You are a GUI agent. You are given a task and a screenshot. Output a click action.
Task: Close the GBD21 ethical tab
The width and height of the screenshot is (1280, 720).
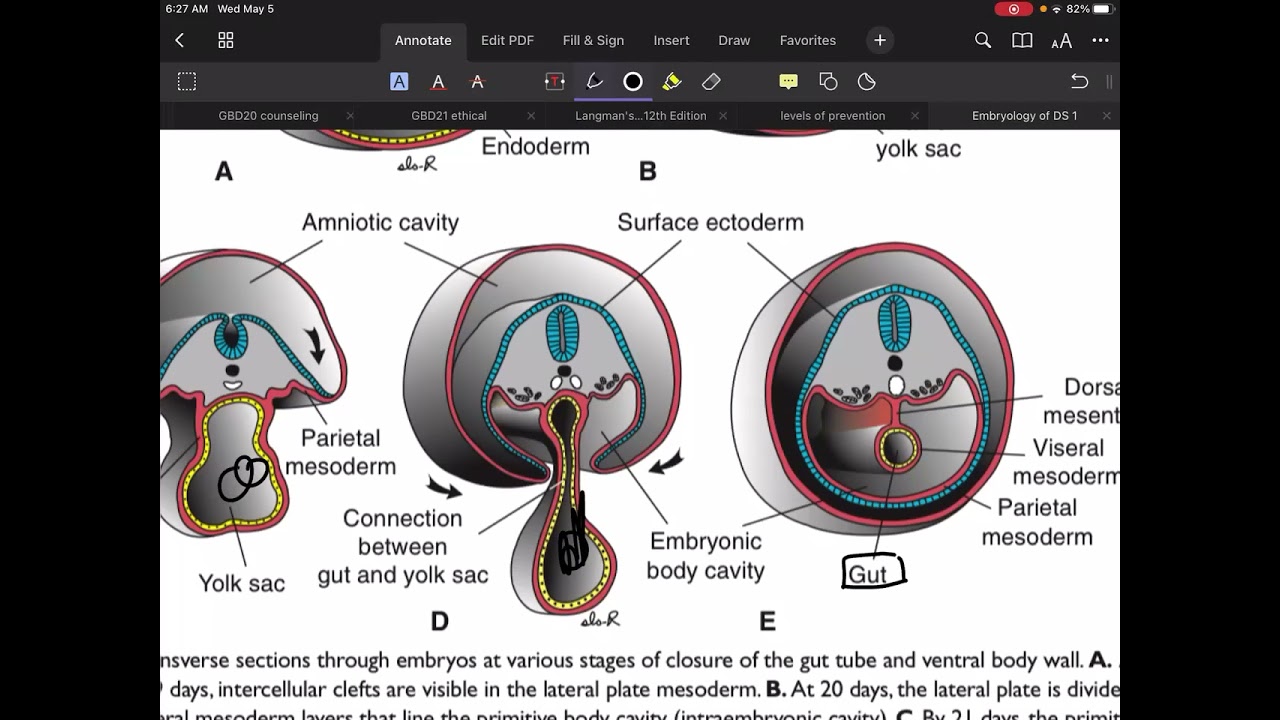click(531, 116)
